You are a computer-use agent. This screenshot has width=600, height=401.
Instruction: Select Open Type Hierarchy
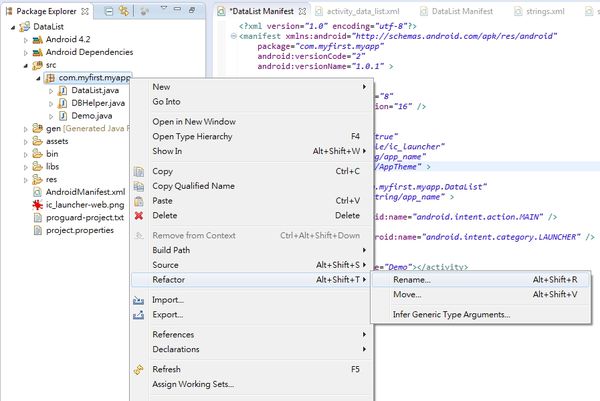(253, 137)
